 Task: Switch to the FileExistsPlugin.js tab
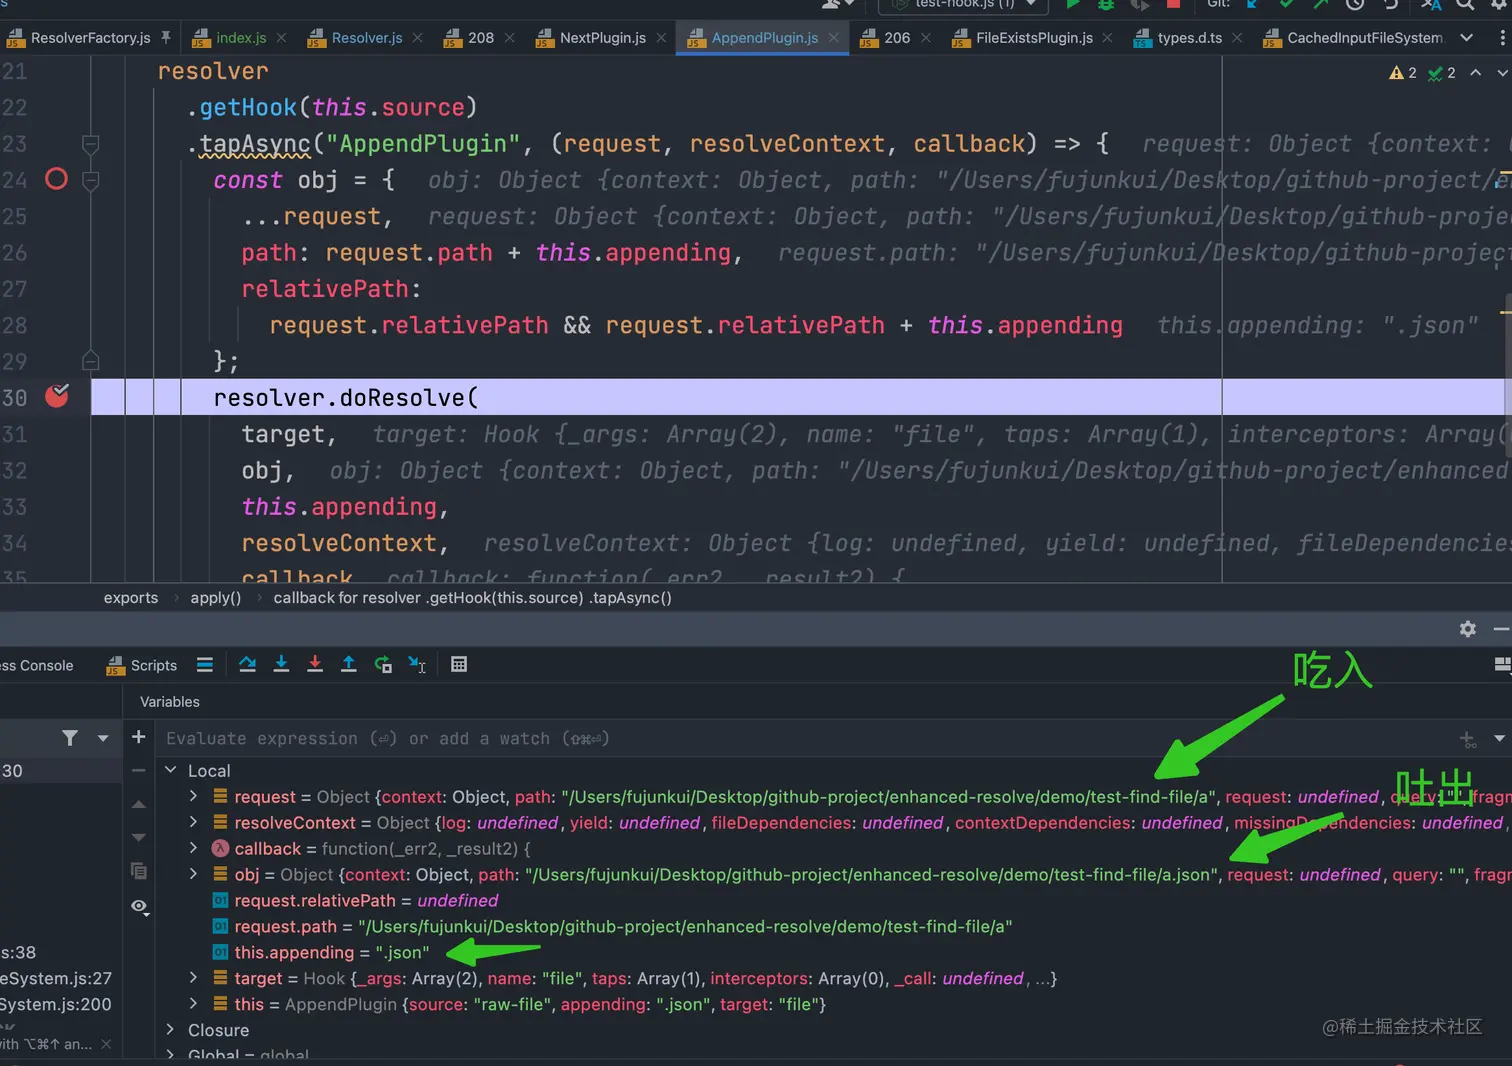(x=1033, y=38)
